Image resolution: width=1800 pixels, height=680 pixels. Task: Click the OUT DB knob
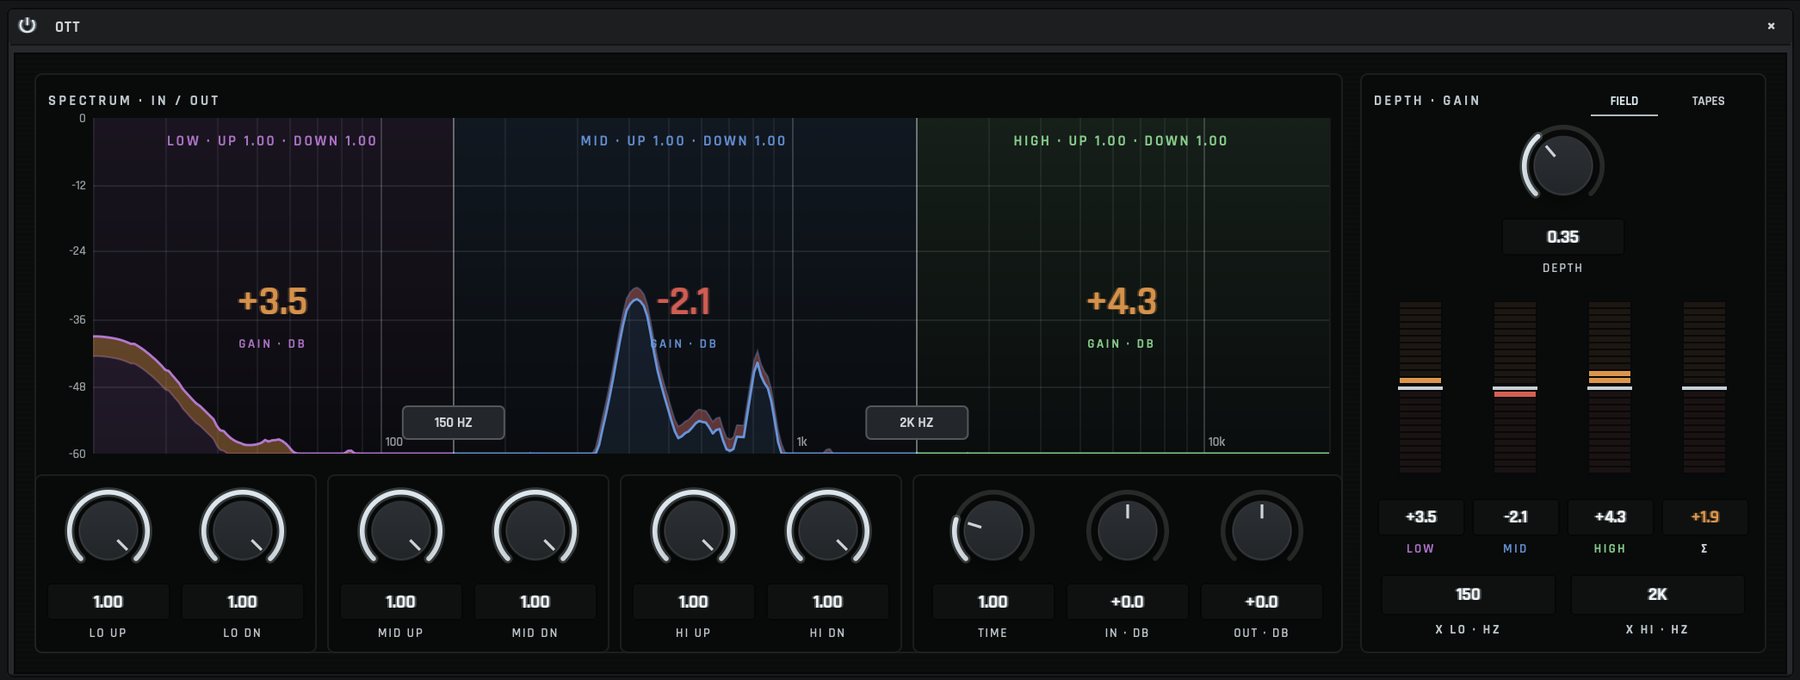(x=1262, y=529)
